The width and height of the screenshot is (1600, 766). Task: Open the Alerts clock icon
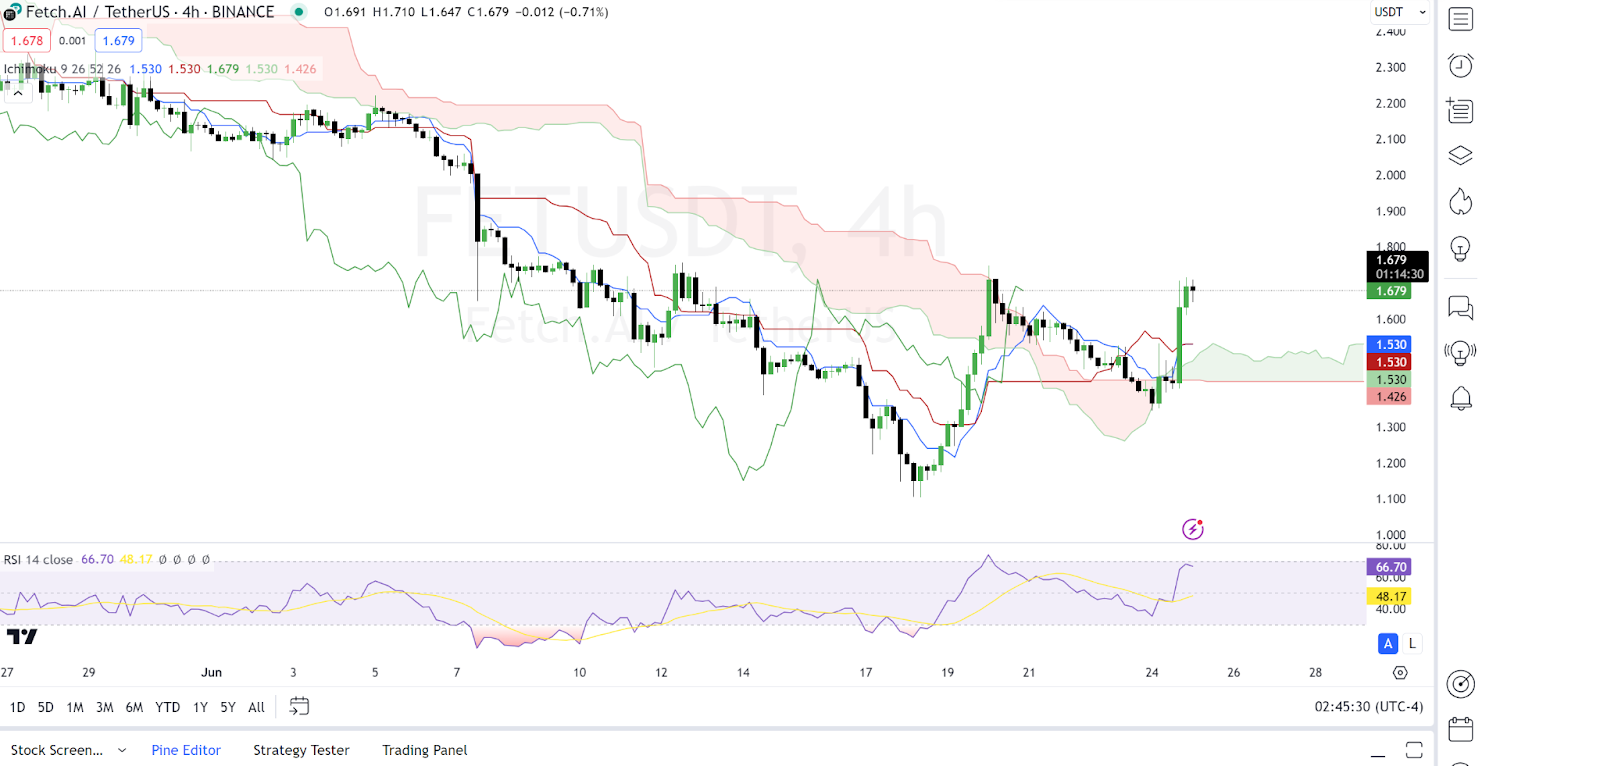(1460, 65)
